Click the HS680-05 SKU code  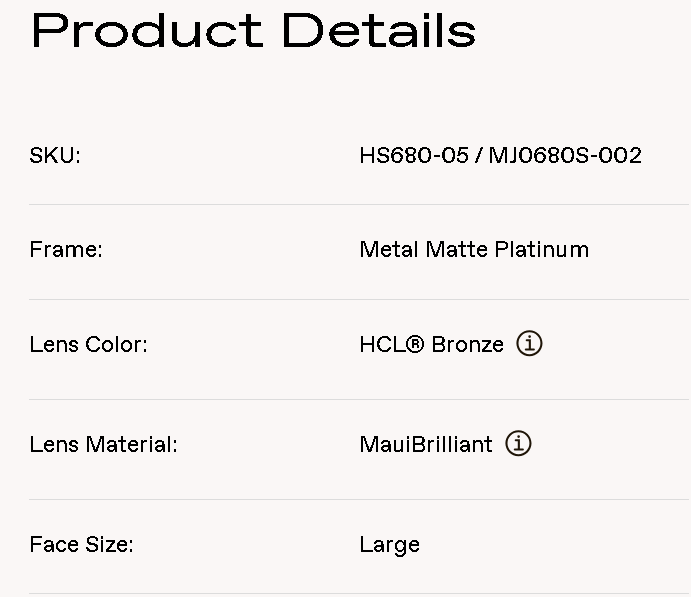coord(414,156)
